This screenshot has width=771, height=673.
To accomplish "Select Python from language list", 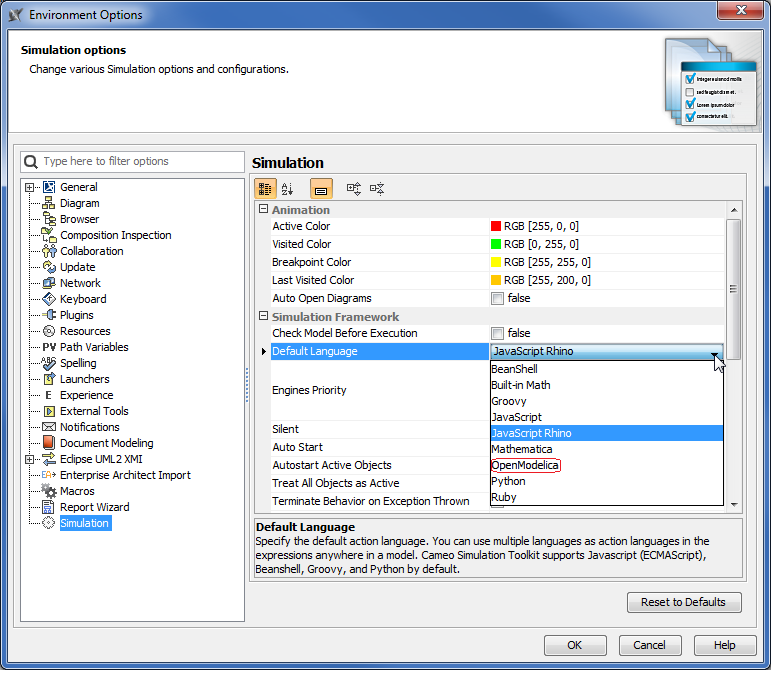I will click(x=607, y=482).
